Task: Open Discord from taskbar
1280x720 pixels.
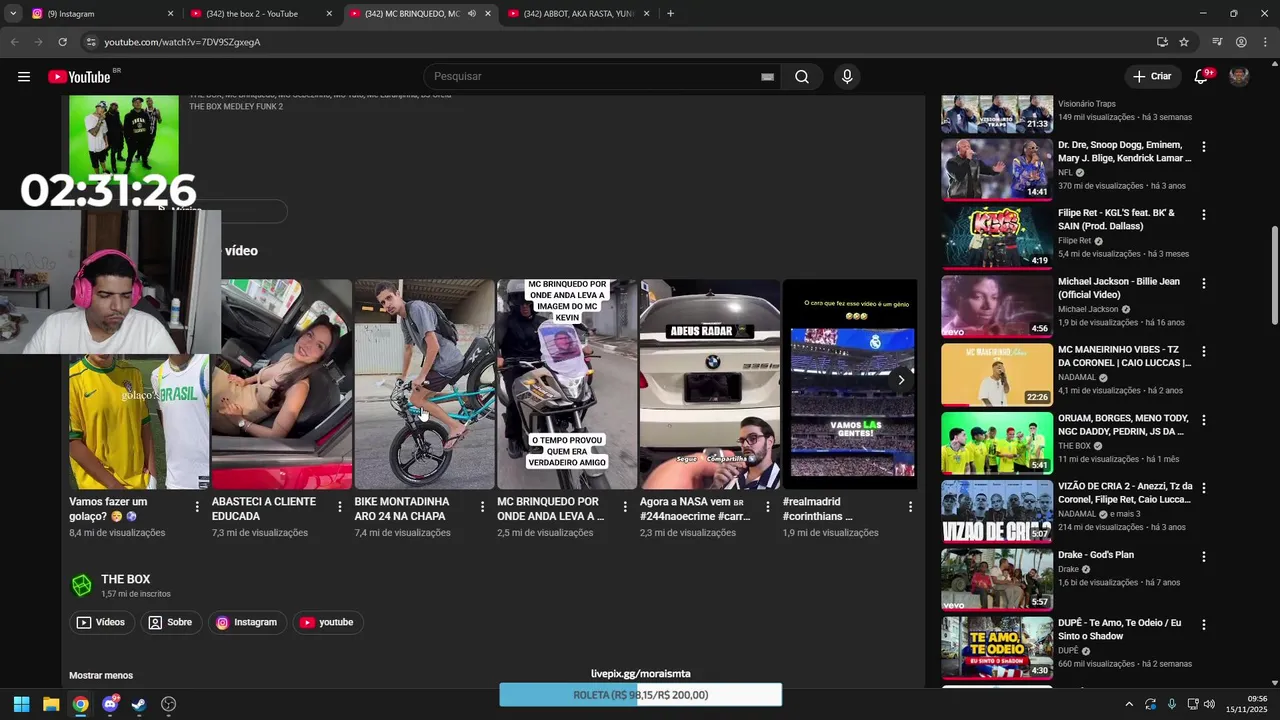Action: 110,704
